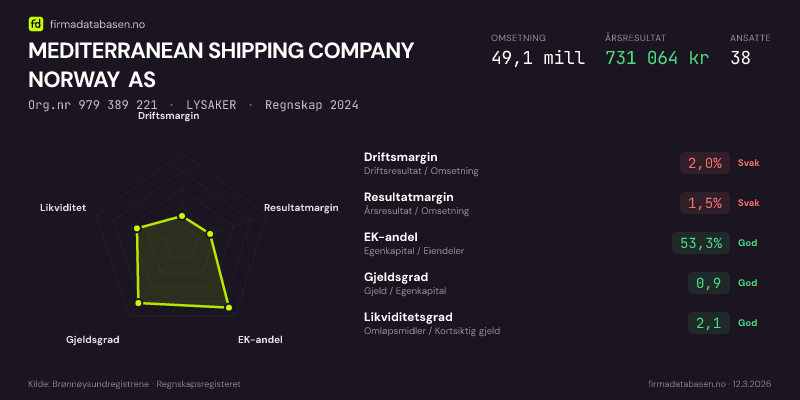The width and height of the screenshot is (800, 400).
Task: Click the EK-andel row heading in list
Action: tap(383, 237)
